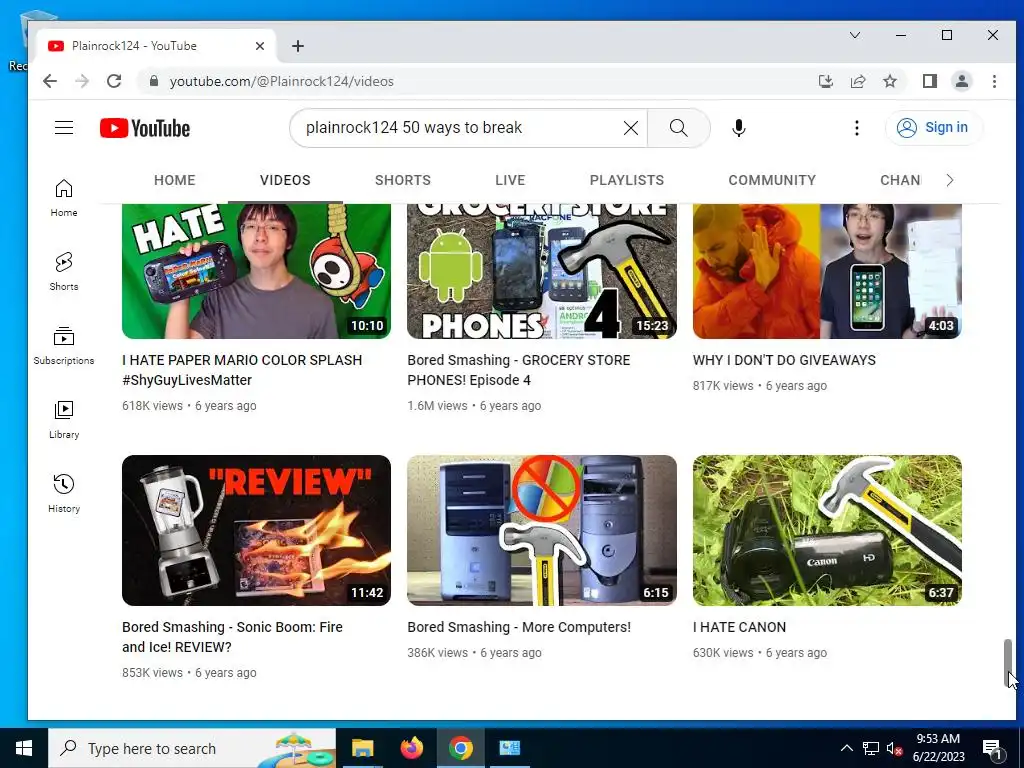Click the Sign in button
Image resolution: width=1024 pixels, height=768 pixels.
coord(933,127)
